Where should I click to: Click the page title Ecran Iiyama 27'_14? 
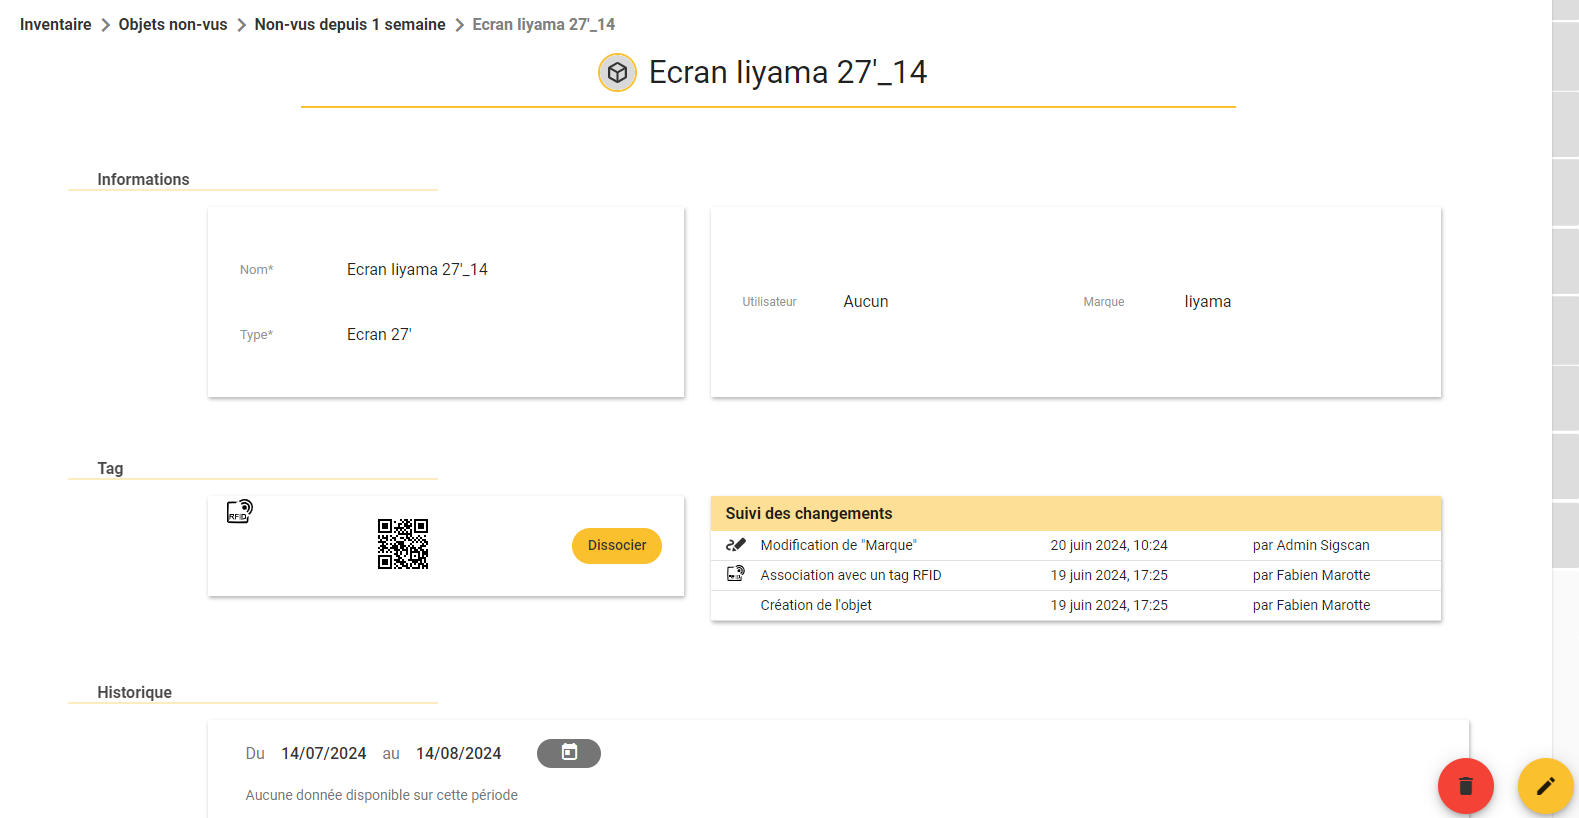[788, 72]
